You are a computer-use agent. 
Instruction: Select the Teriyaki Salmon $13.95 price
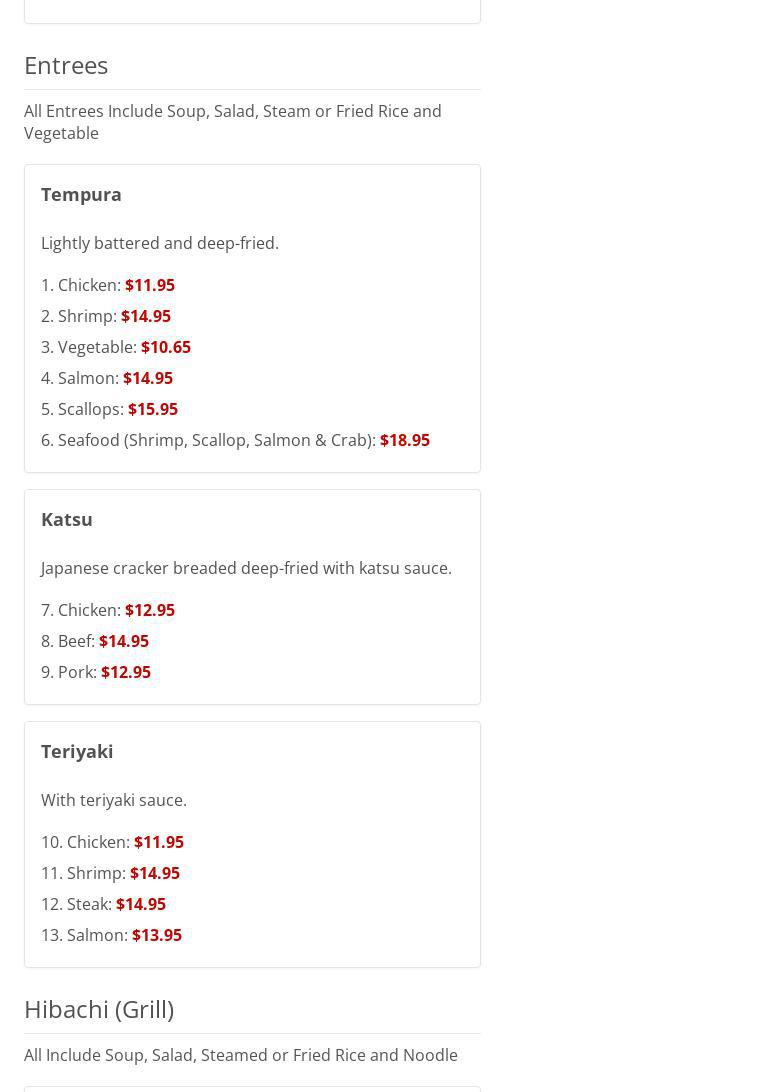[x=157, y=935]
